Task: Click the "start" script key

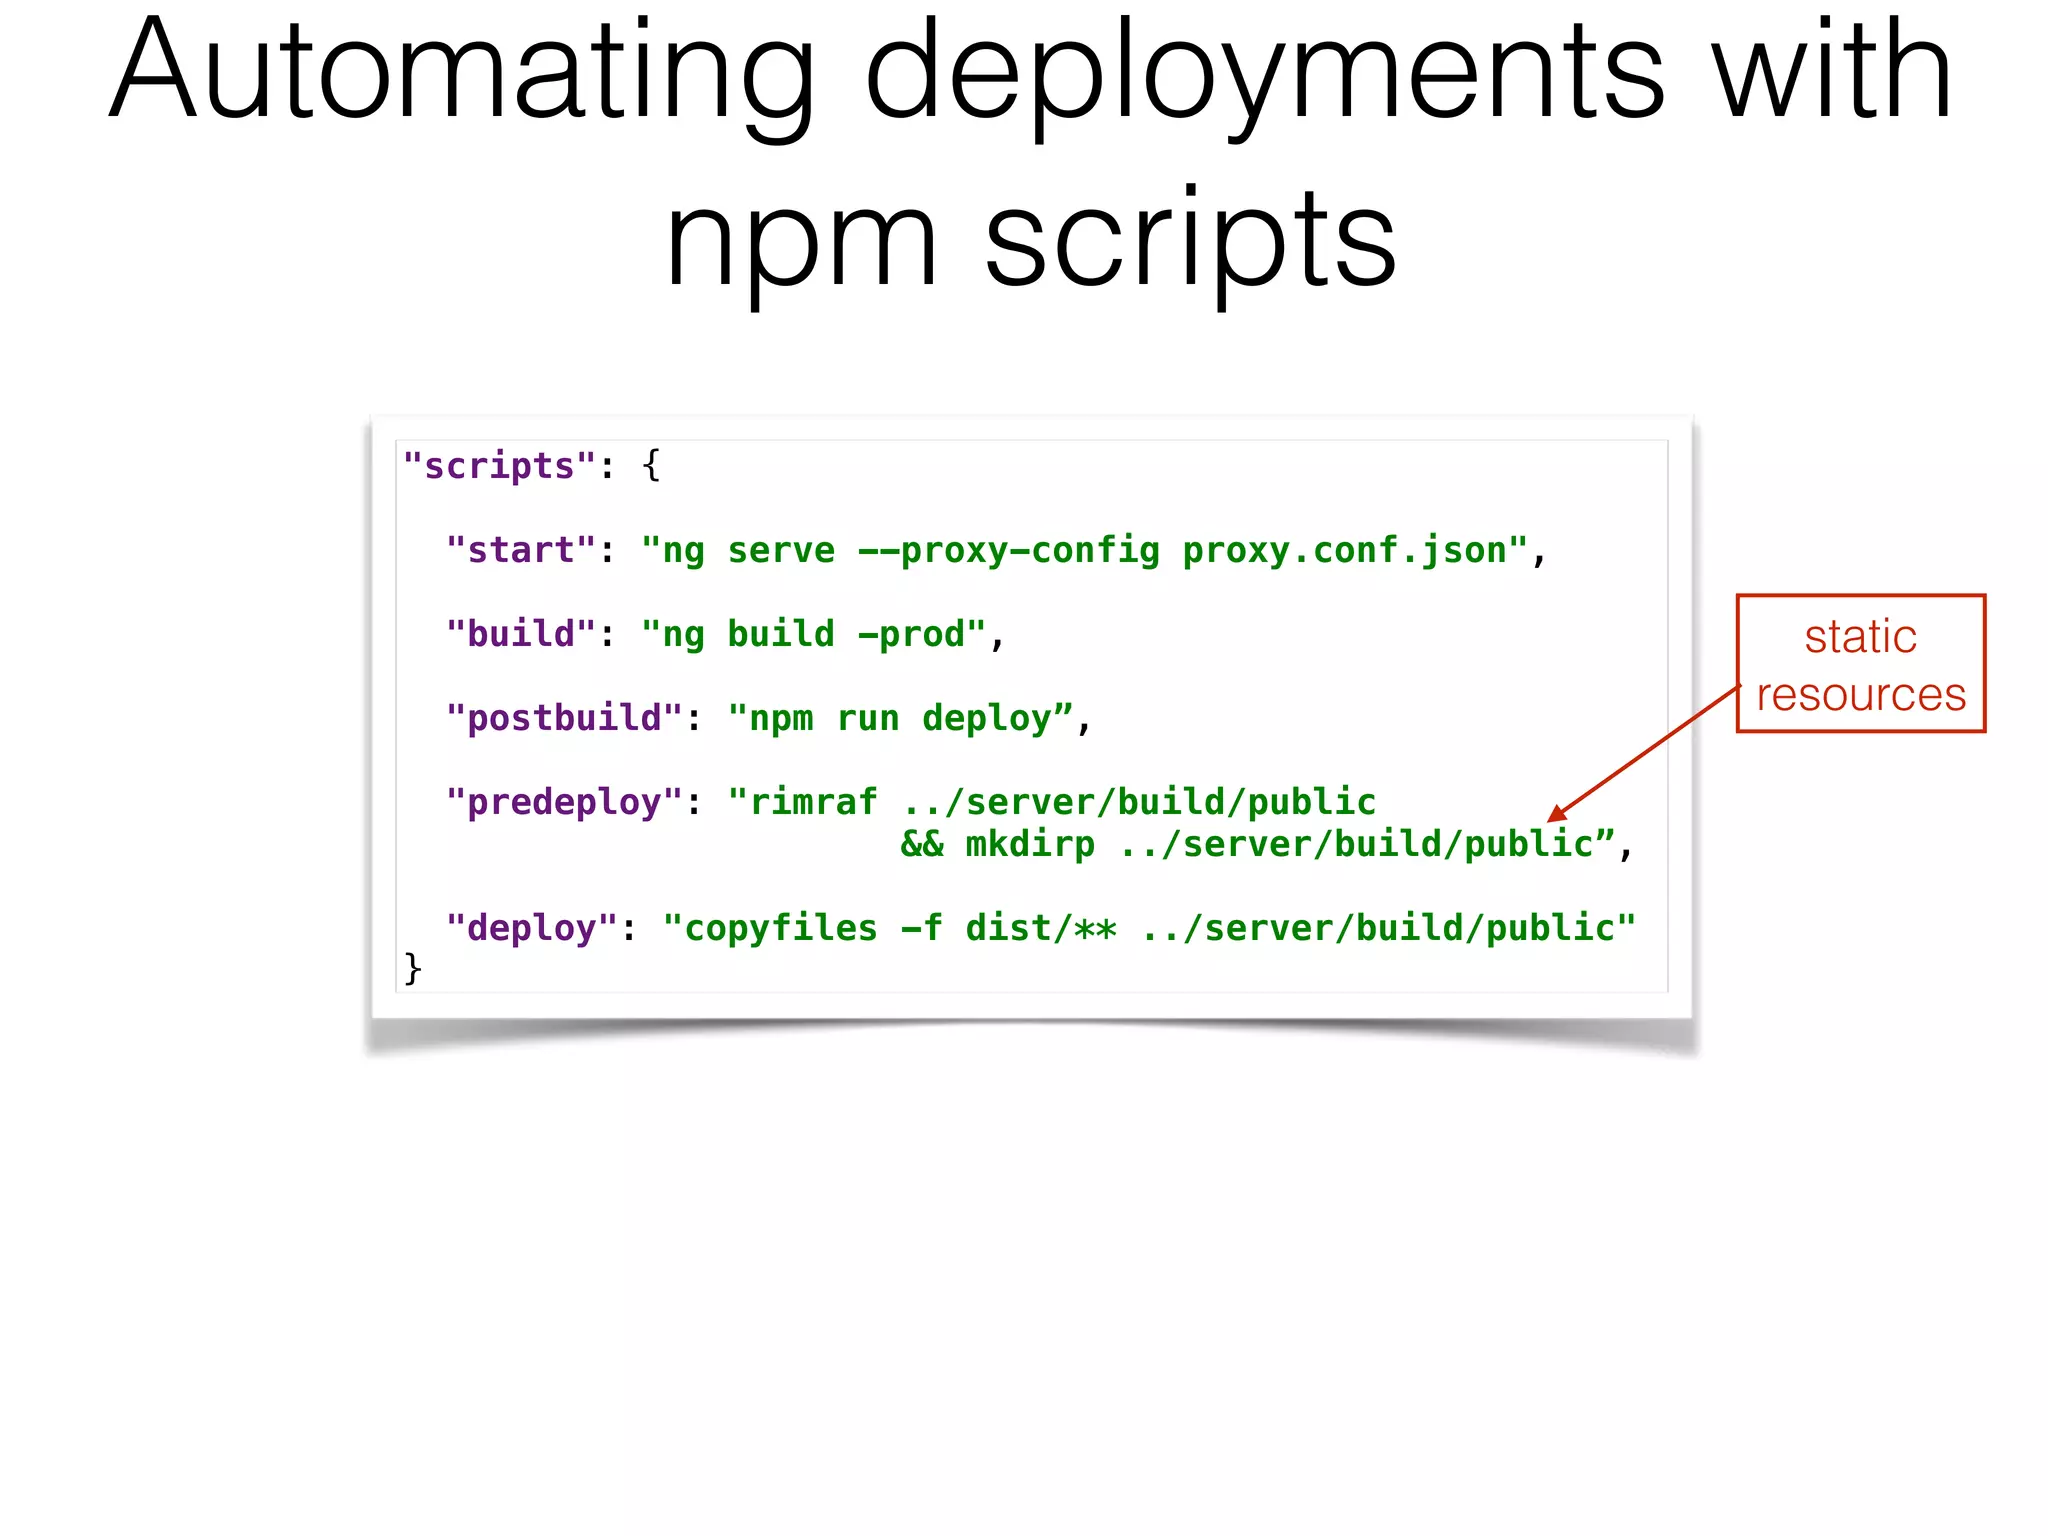Action: coord(520,550)
